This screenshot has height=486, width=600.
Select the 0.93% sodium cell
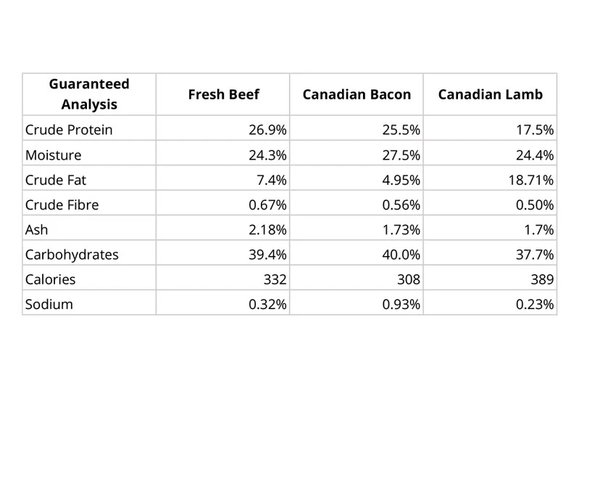pos(357,304)
